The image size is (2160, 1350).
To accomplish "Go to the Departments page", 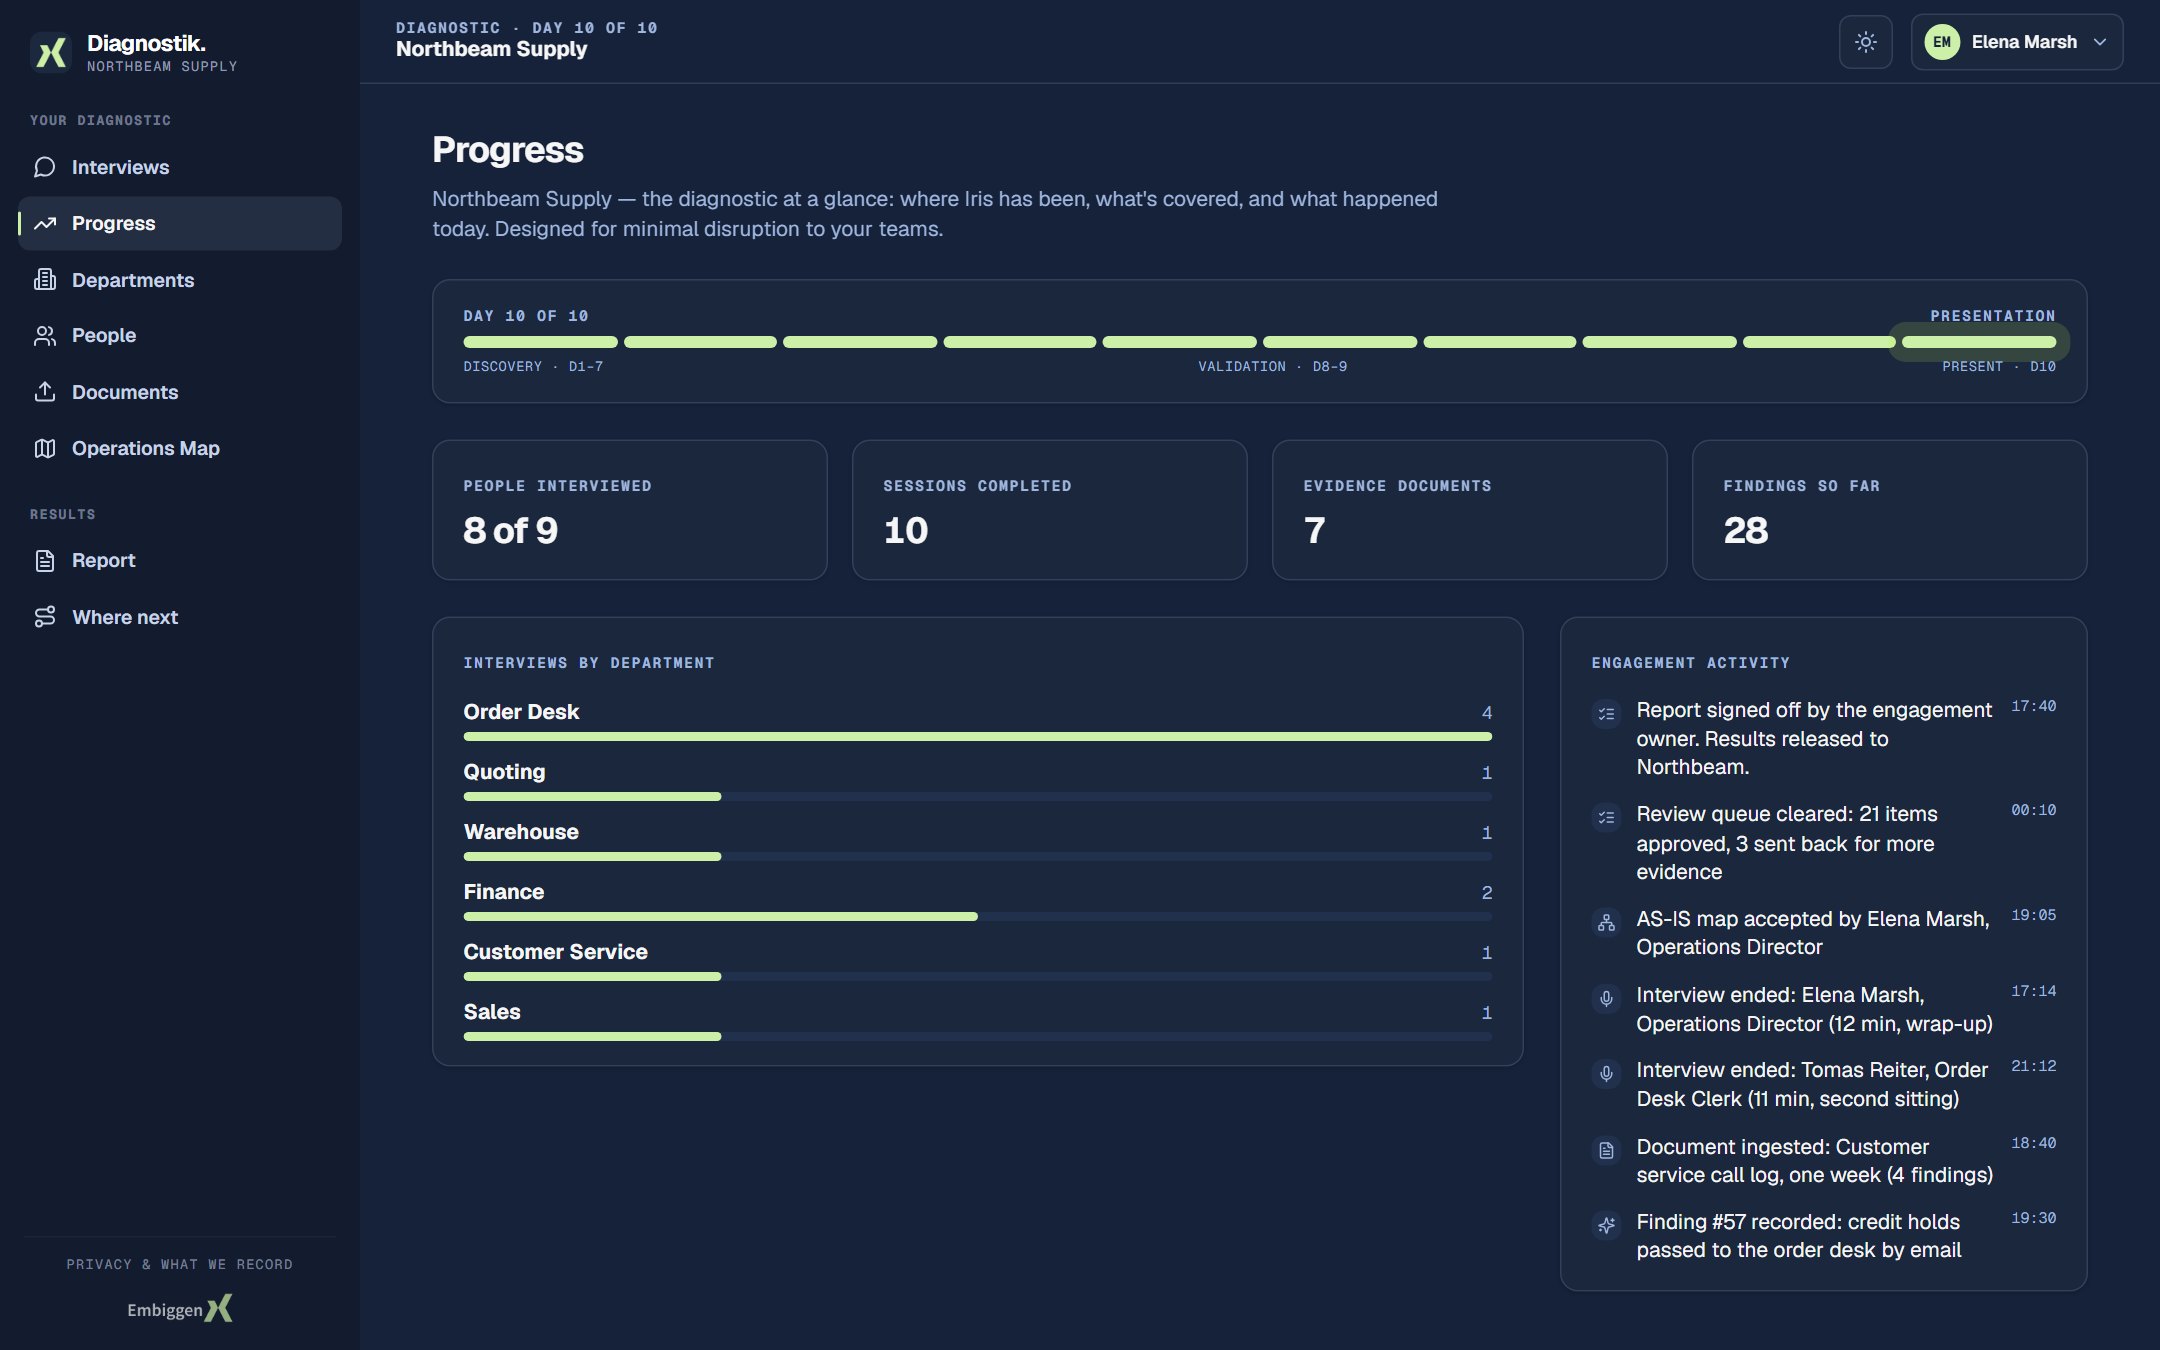I will [x=180, y=280].
